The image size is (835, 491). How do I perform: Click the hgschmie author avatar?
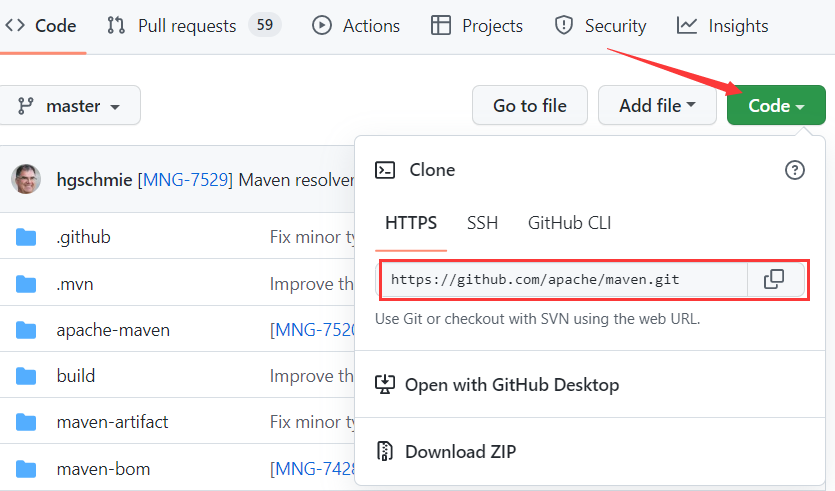(26, 179)
